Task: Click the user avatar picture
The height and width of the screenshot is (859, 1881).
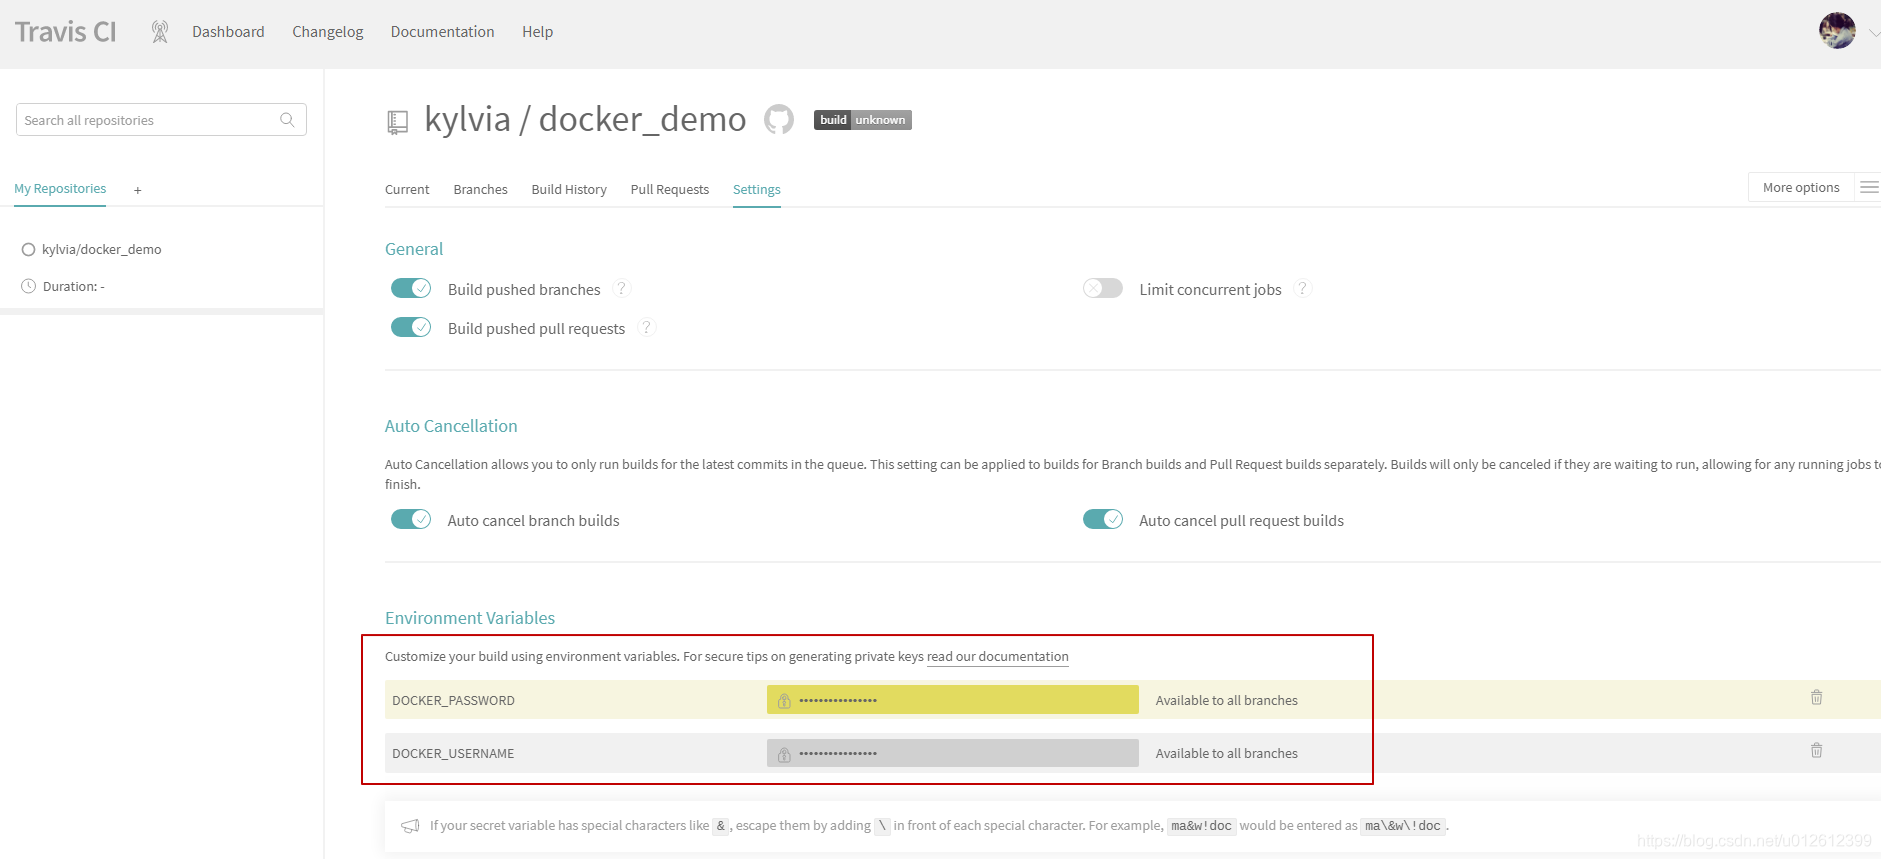Action: pyautogui.click(x=1837, y=31)
